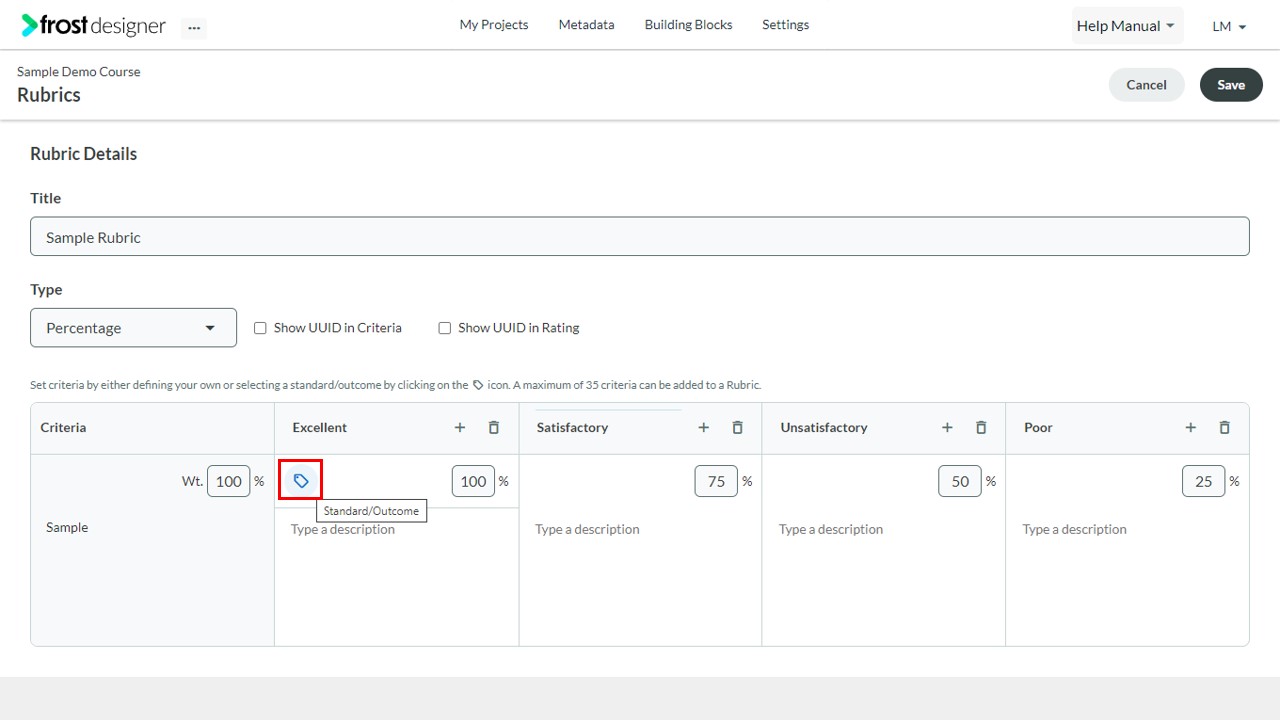1280x720 pixels.
Task: Edit the Poor 25 percent field
Action: coord(1204,481)
